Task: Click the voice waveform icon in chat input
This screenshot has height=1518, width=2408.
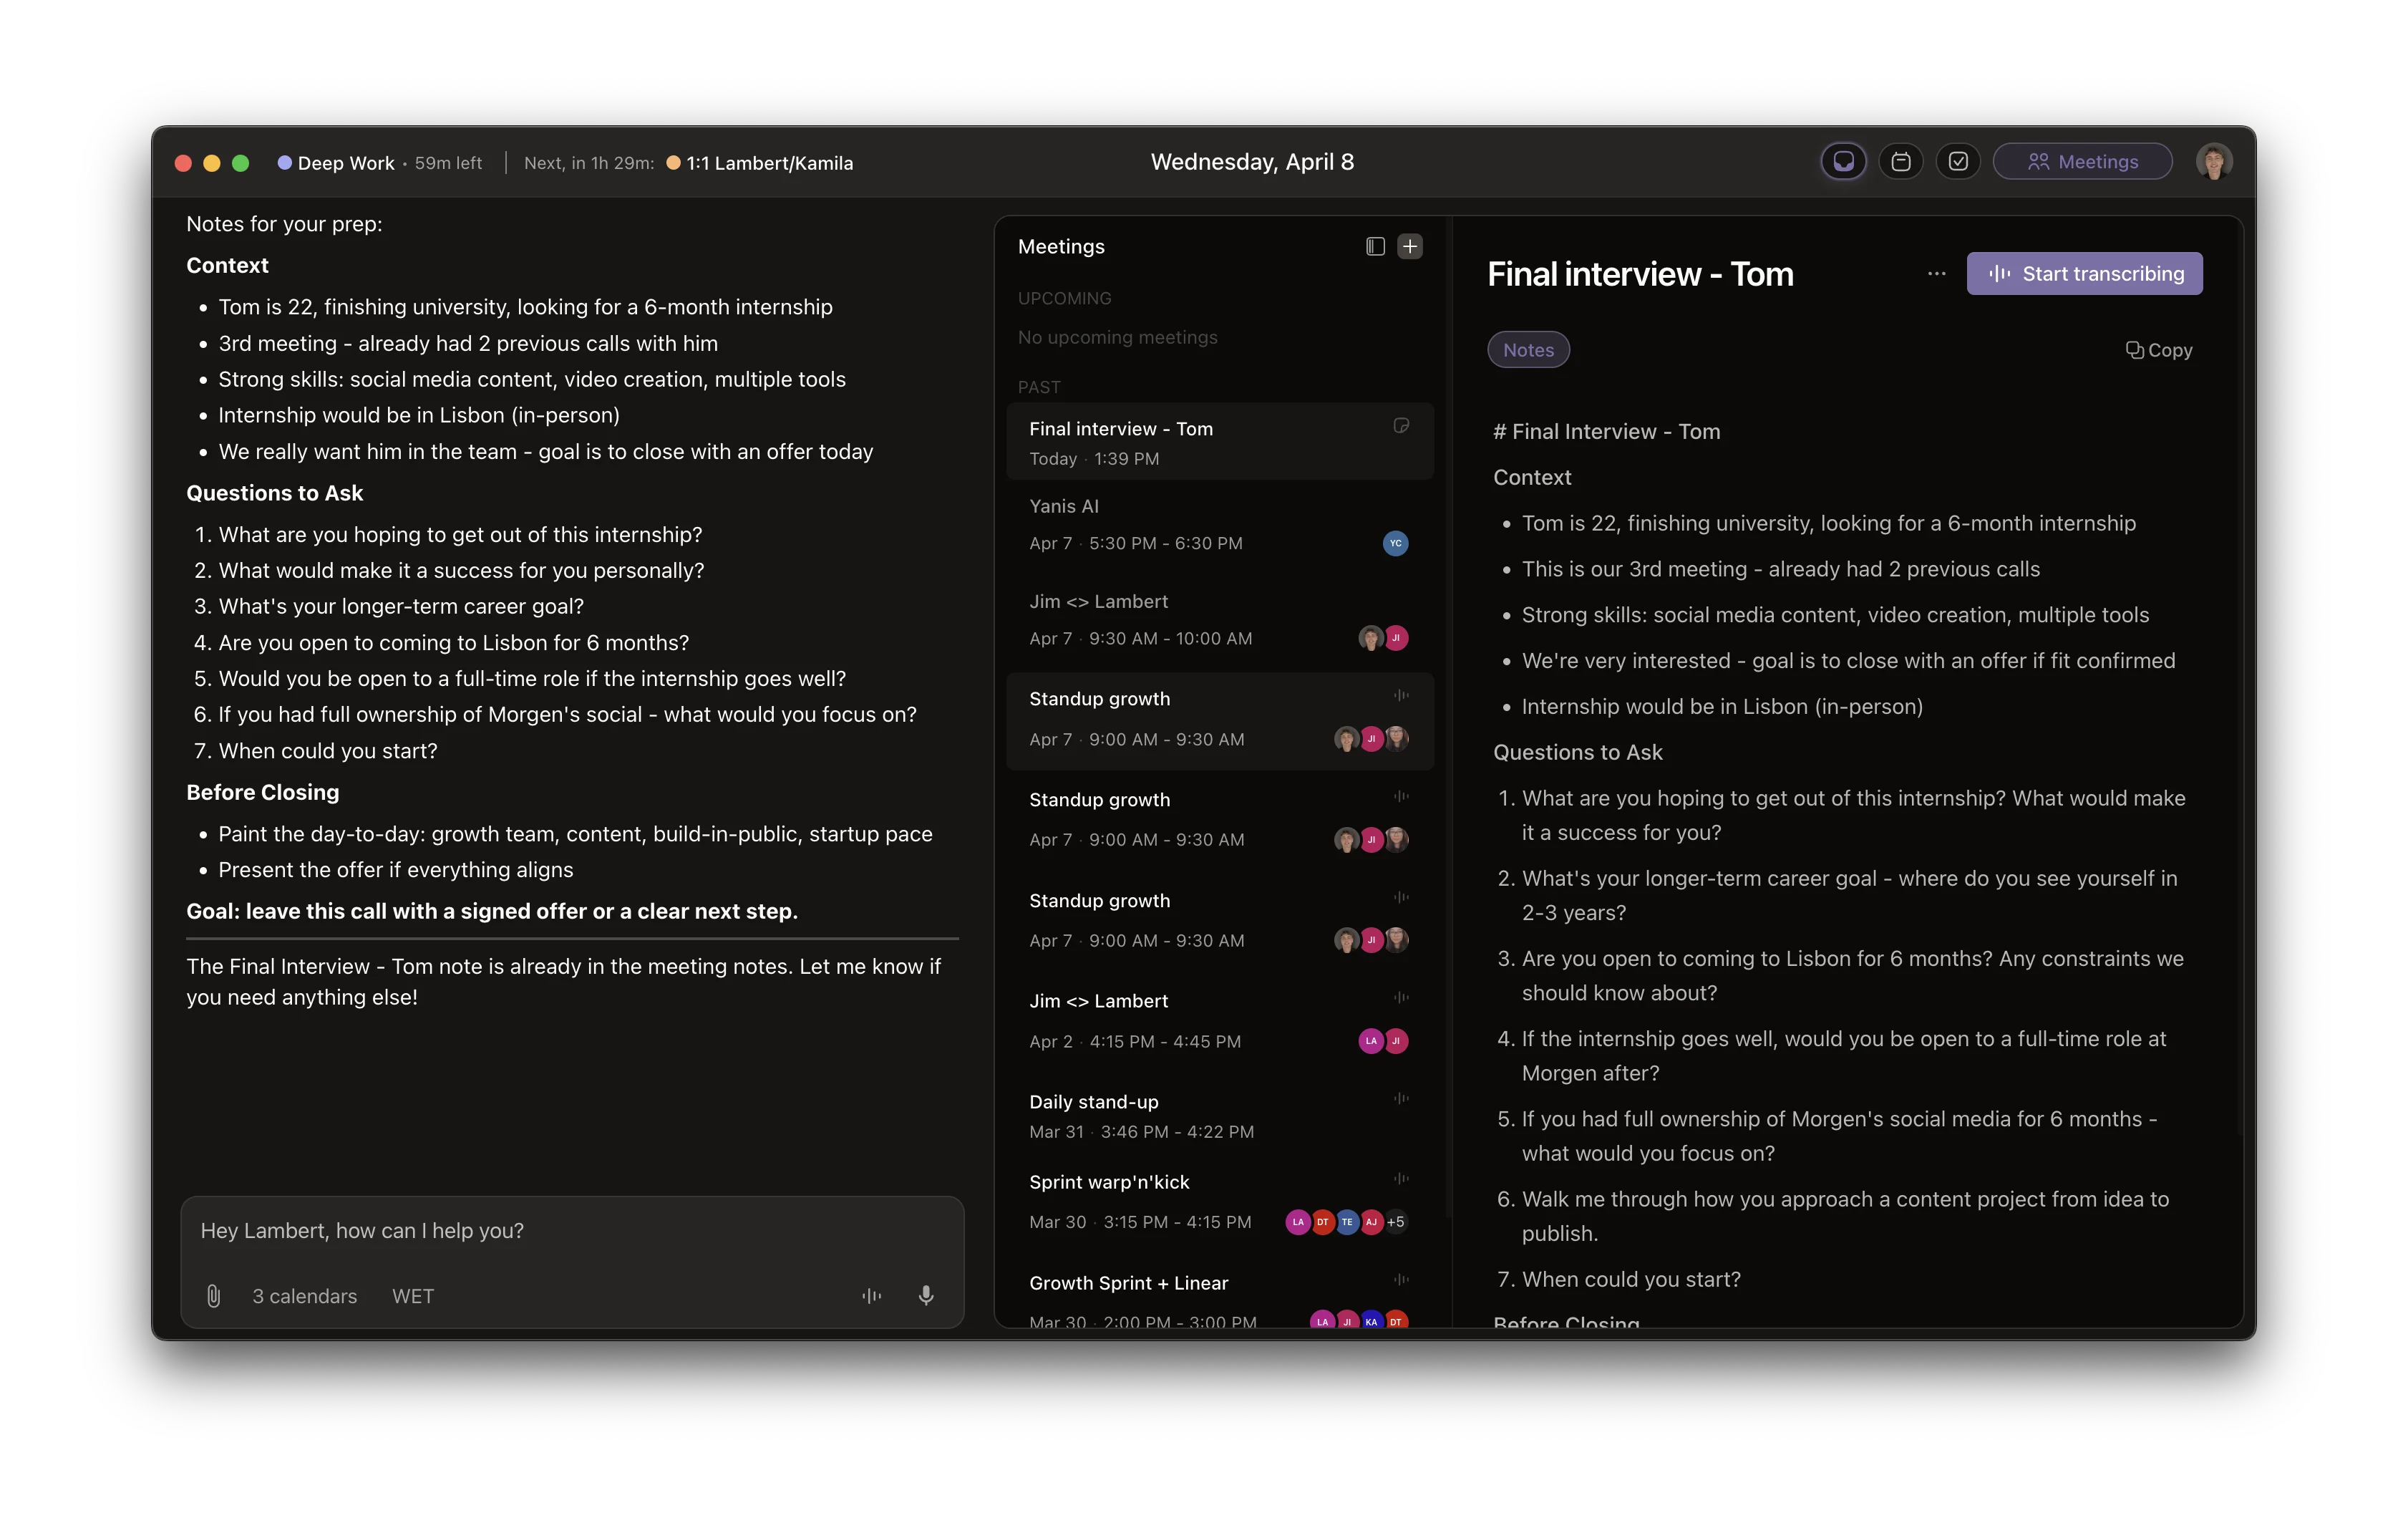Action: pos(871,1296)
